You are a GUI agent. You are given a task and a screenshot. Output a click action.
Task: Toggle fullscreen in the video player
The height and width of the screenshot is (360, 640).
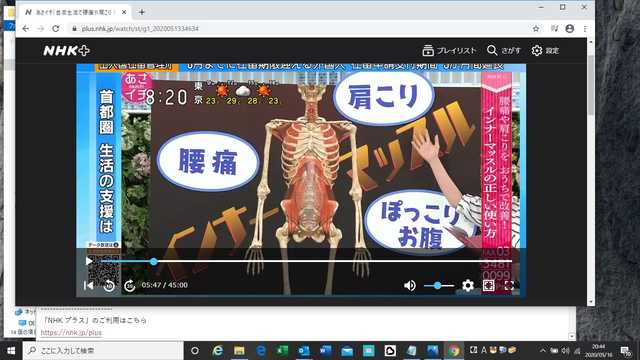[x=509, y=285]
